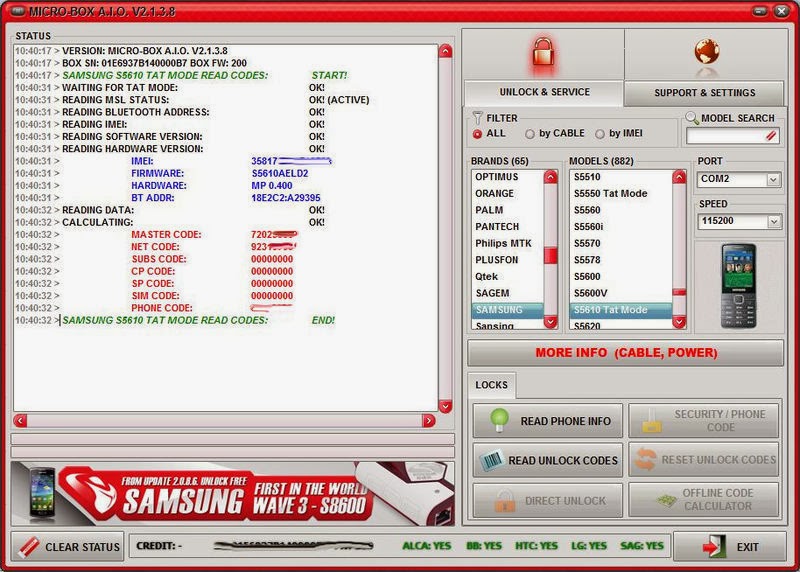The height and width of the screenshot is (572, 800).
Task: Click Models list scroll down arrow
Action: [679, 322]
